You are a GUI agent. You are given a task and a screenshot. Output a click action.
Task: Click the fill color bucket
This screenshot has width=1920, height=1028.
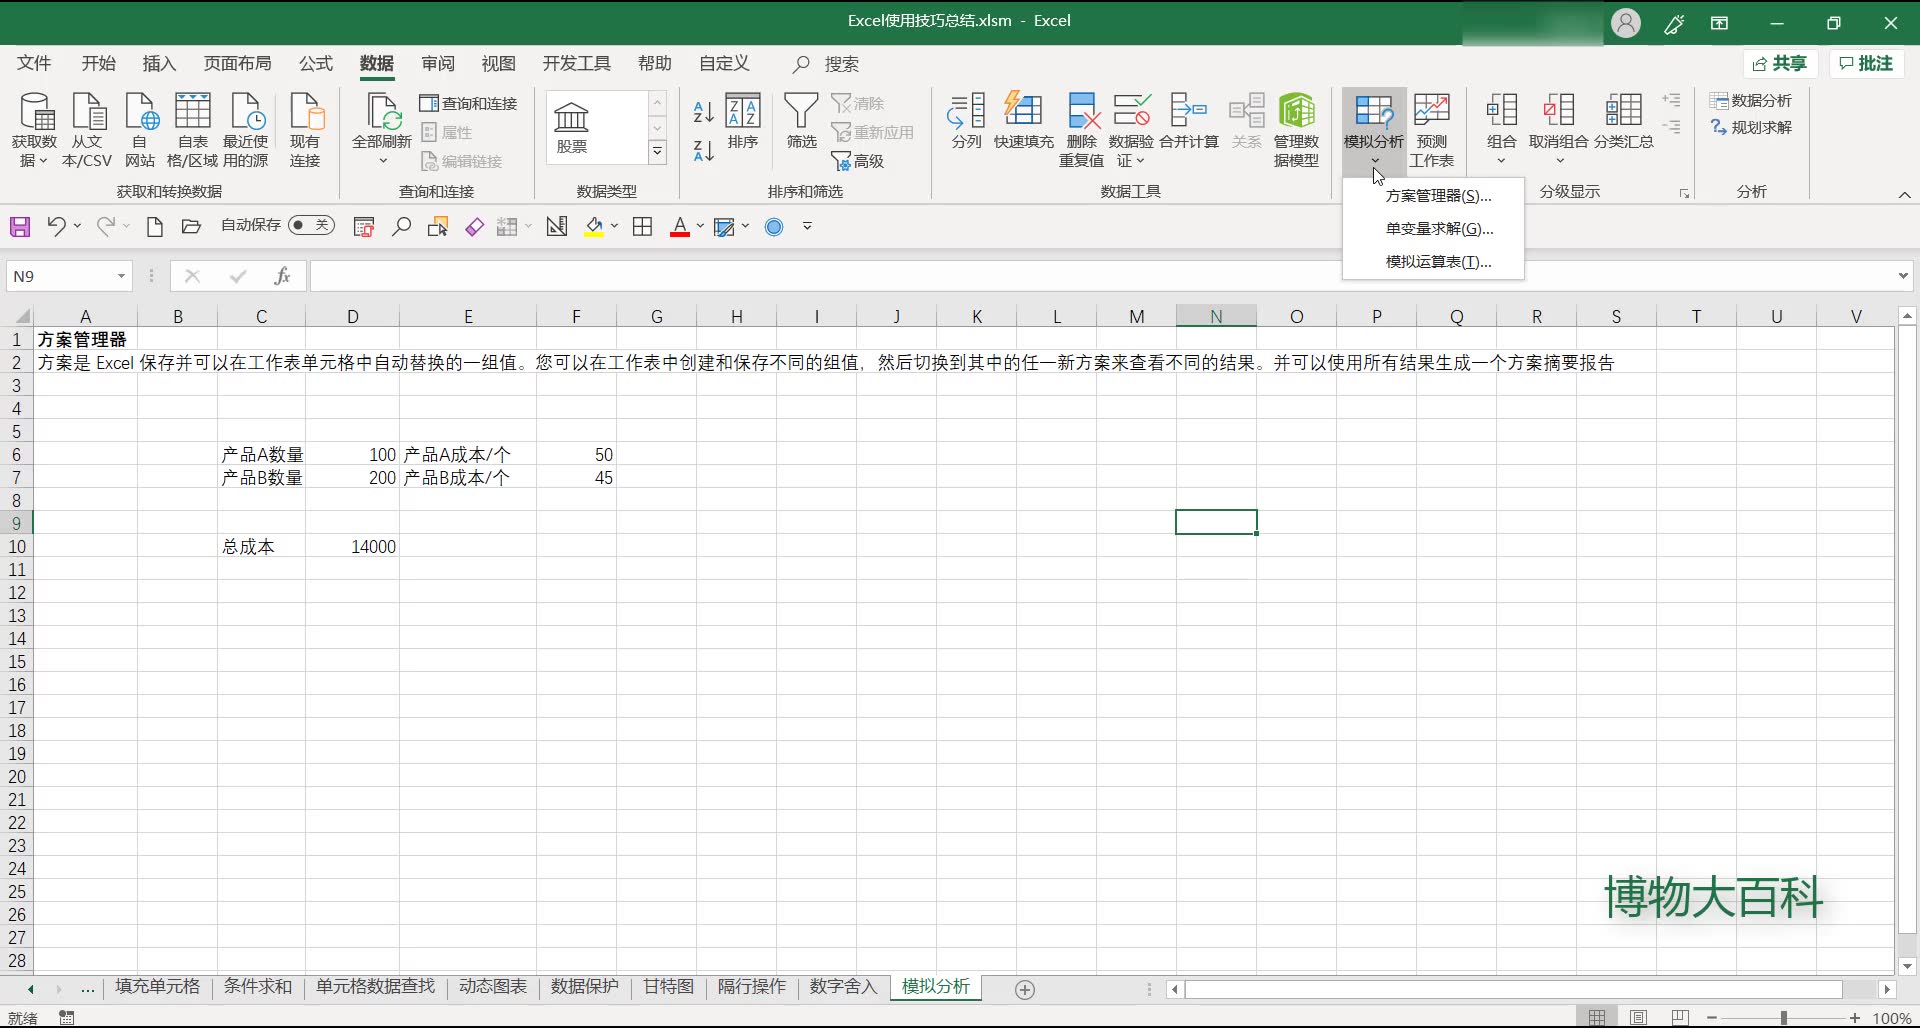pyautogui.click(x=594, y=227)
